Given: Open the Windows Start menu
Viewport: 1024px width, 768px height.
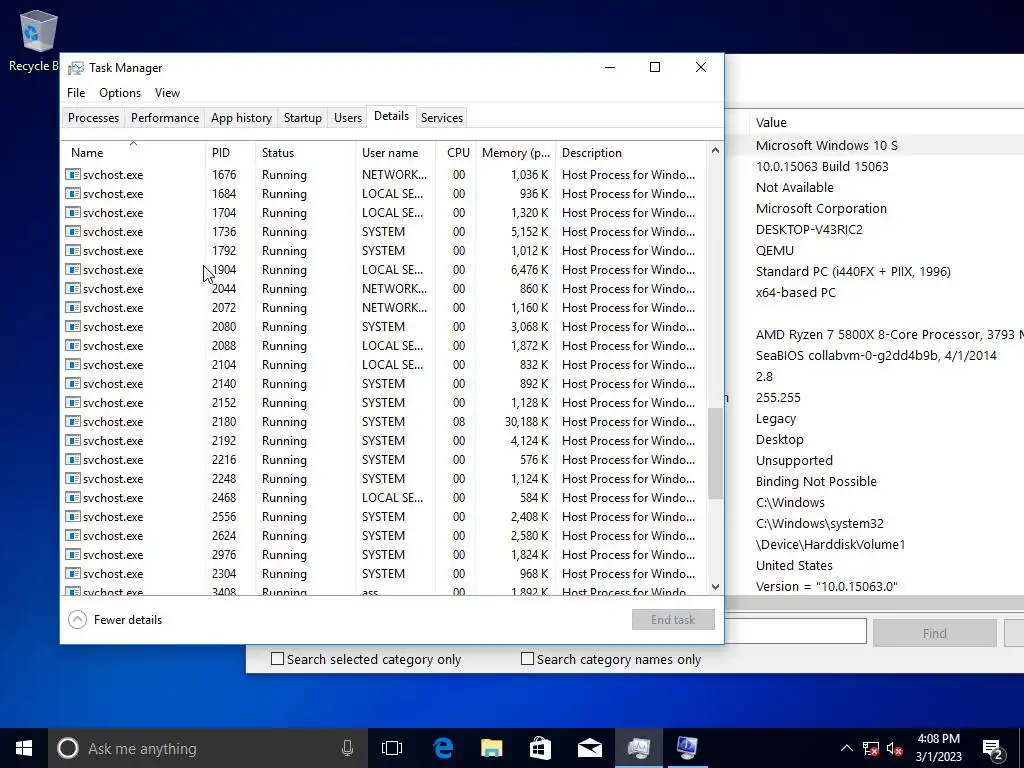Looking at the screenshot, I should pos(24,748).
